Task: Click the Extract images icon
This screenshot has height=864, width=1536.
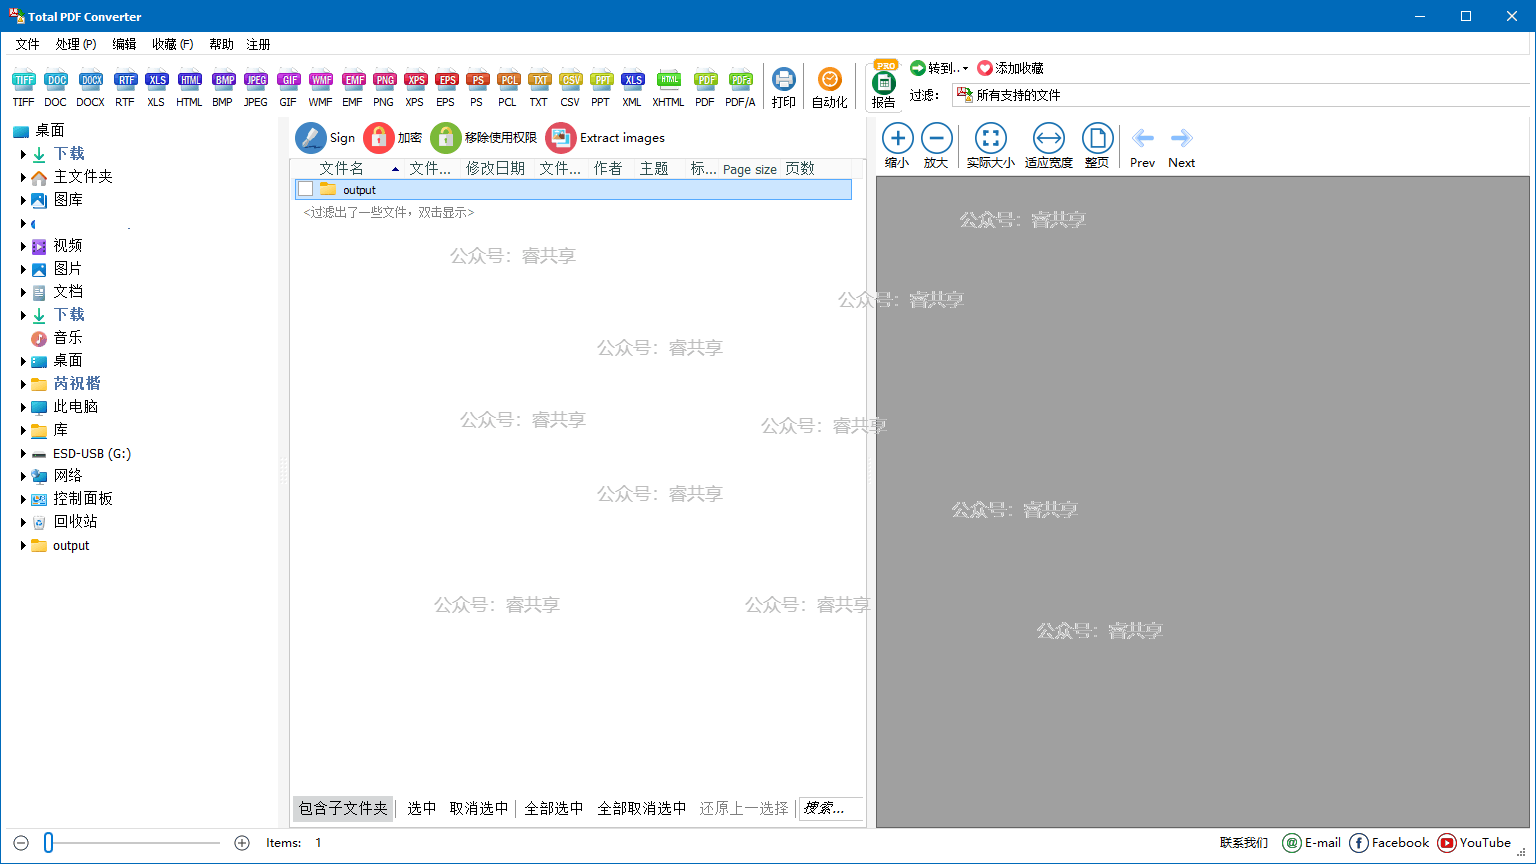Action: tap(561, 138)
